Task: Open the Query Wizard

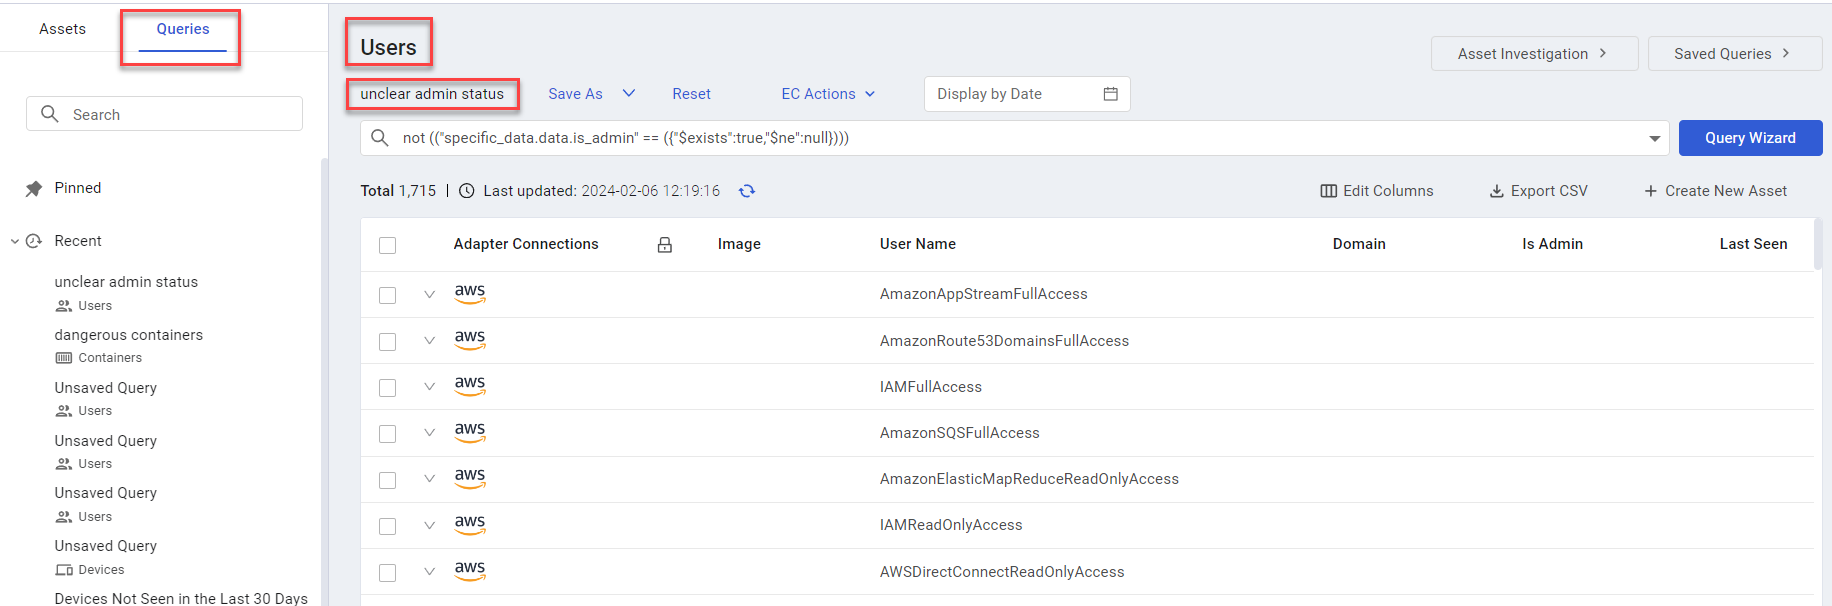Action: click(1750, 138)
